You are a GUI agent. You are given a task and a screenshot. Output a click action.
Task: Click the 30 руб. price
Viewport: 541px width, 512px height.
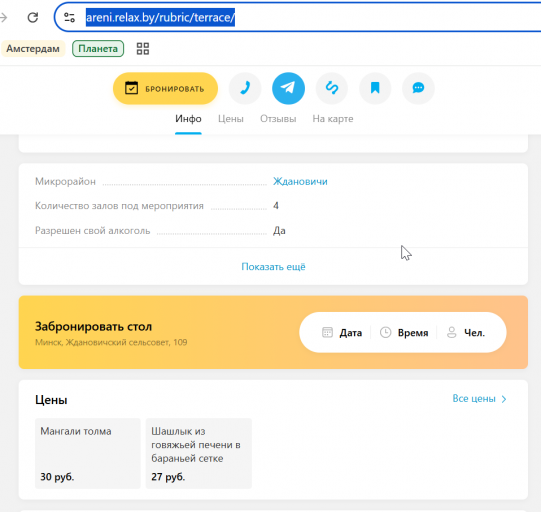coord(57,477)
